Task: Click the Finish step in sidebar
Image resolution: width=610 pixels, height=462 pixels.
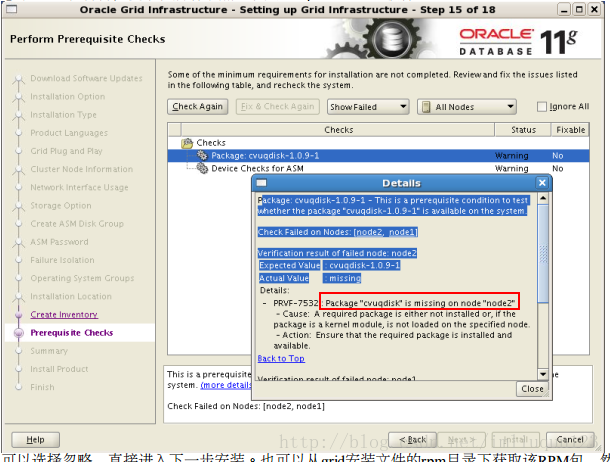Action: point(42,387)
